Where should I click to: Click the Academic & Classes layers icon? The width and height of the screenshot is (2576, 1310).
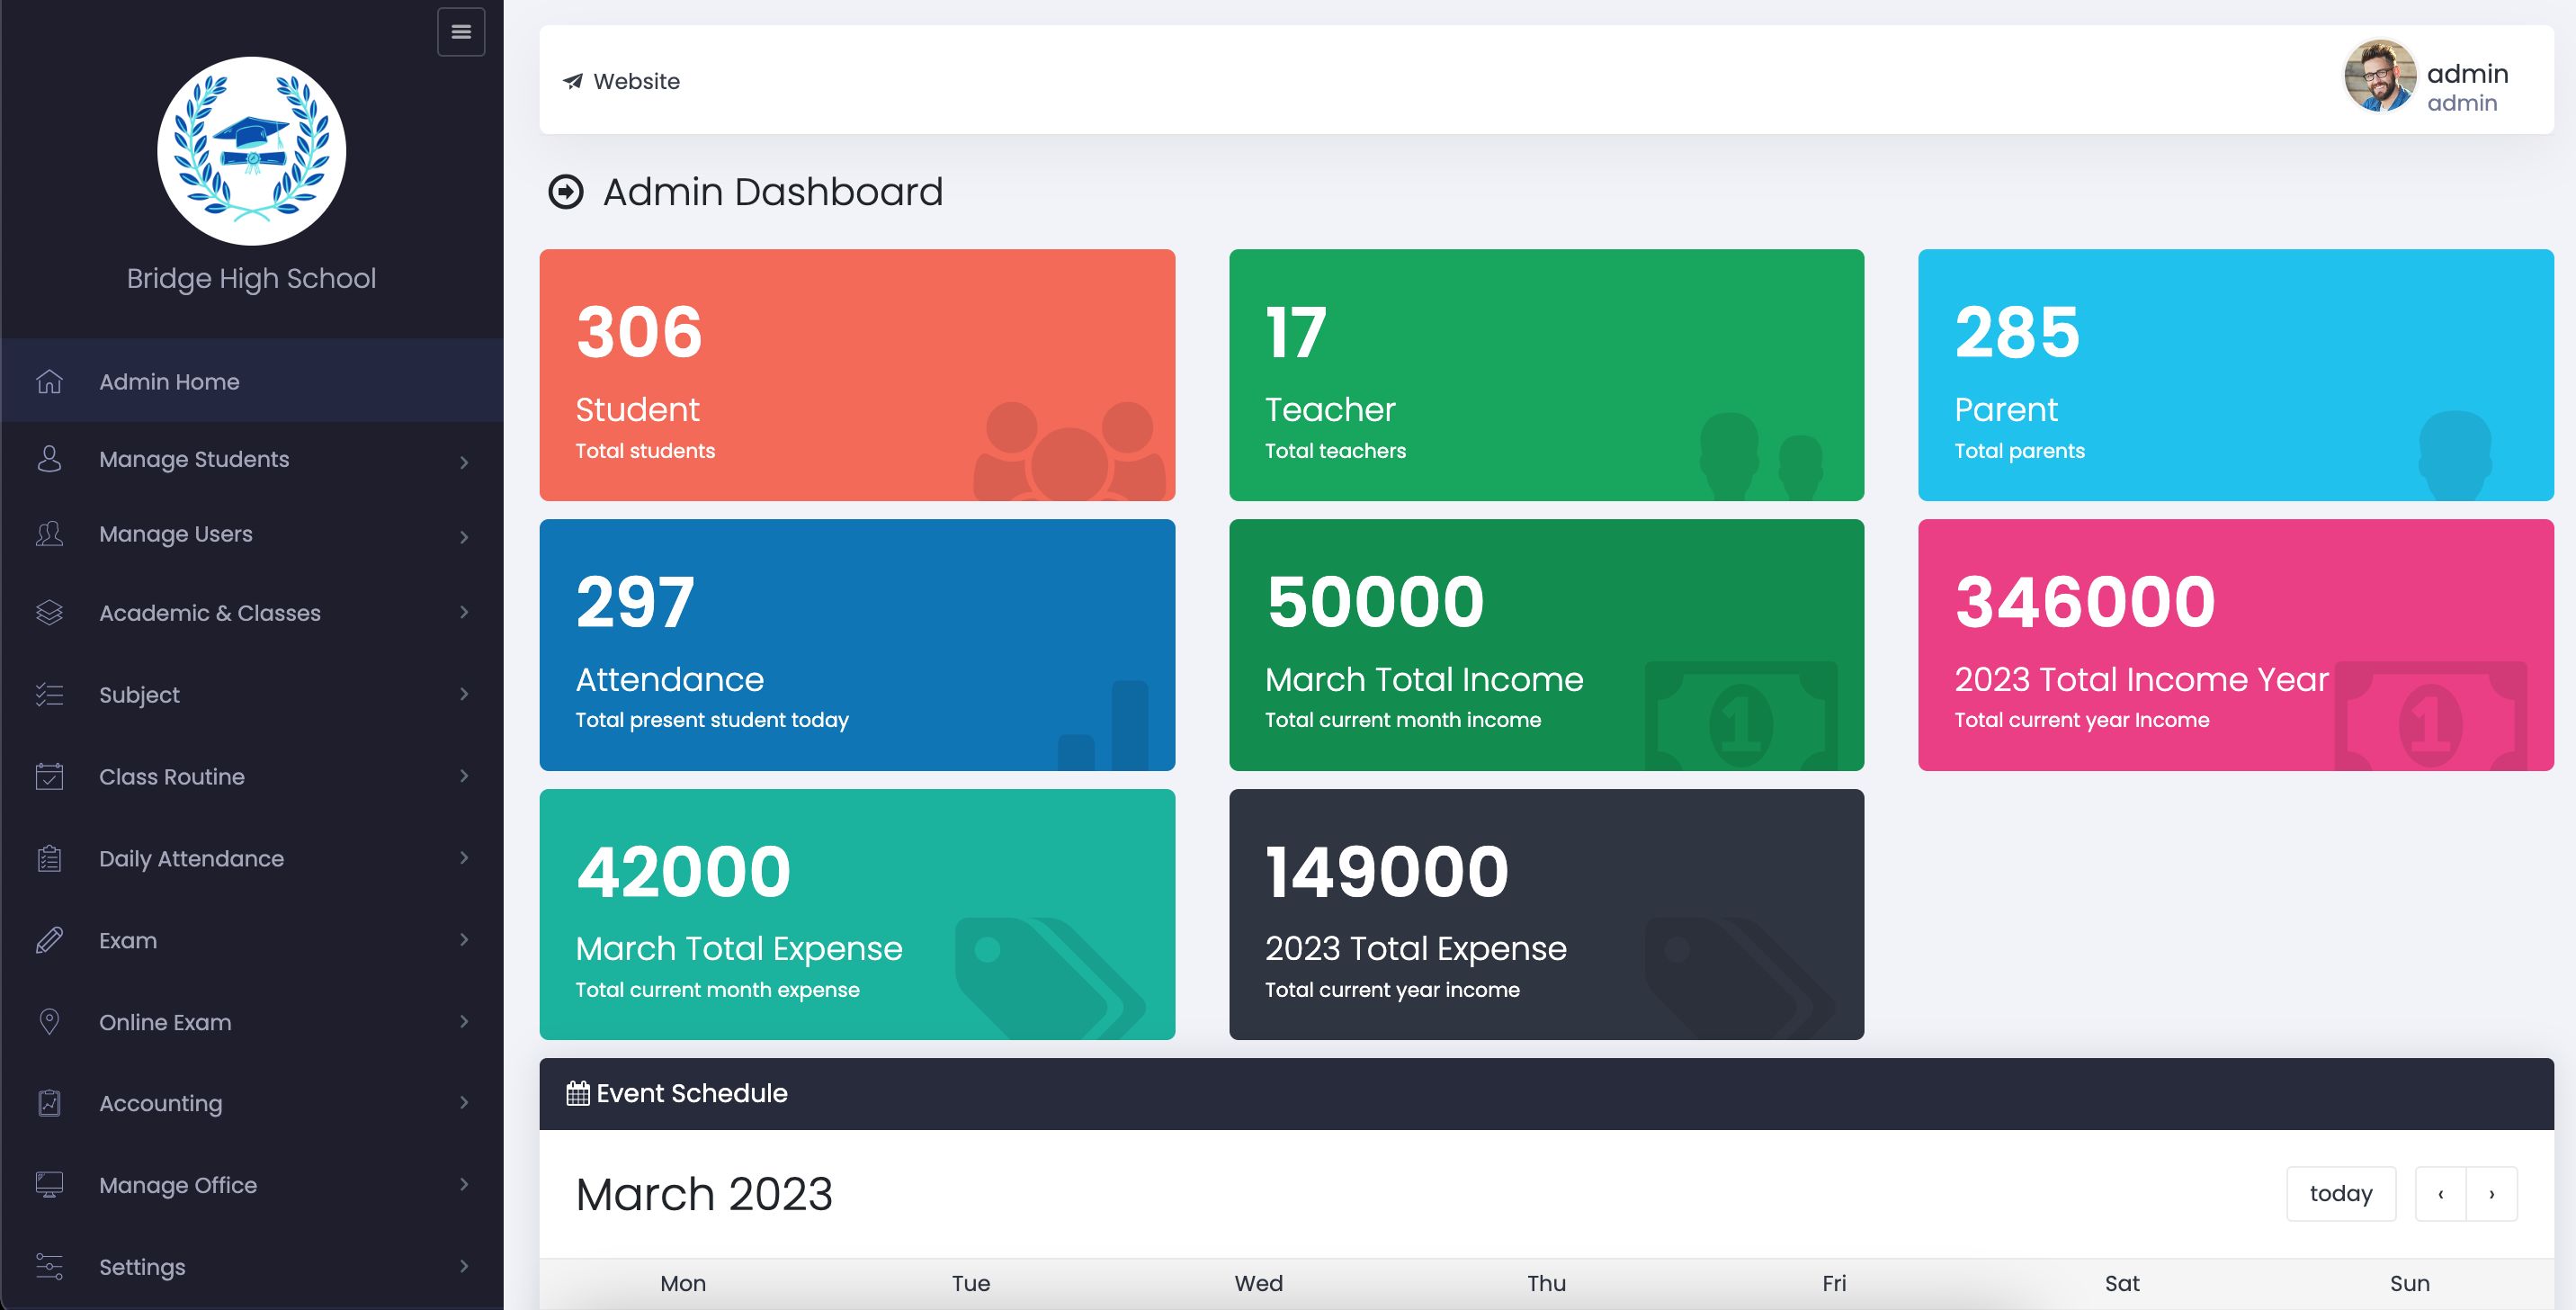click(x=49, y=612)
